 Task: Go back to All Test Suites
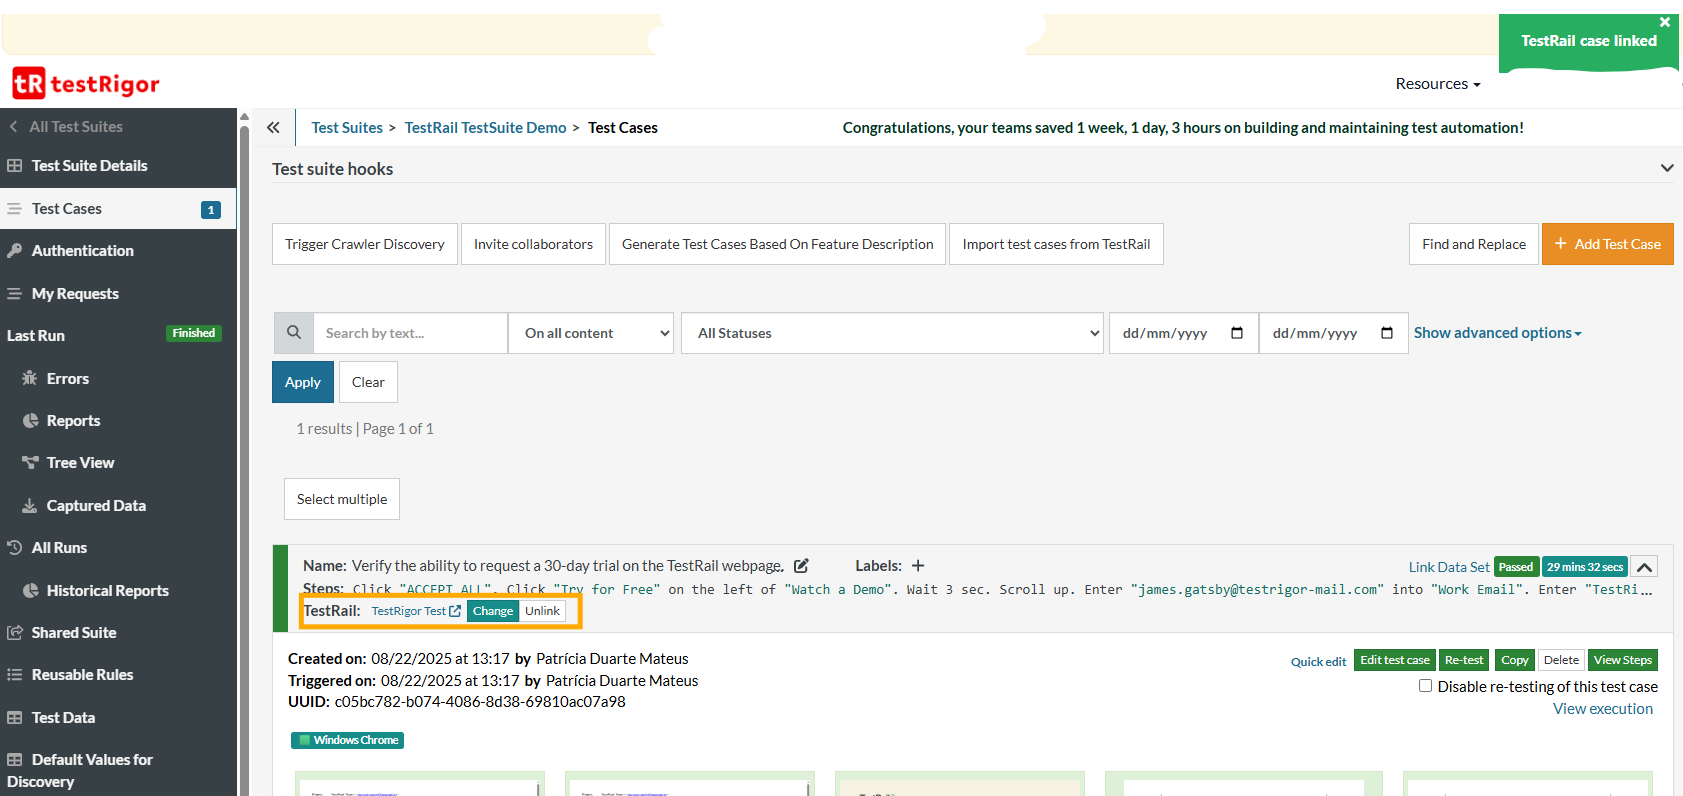66,127
